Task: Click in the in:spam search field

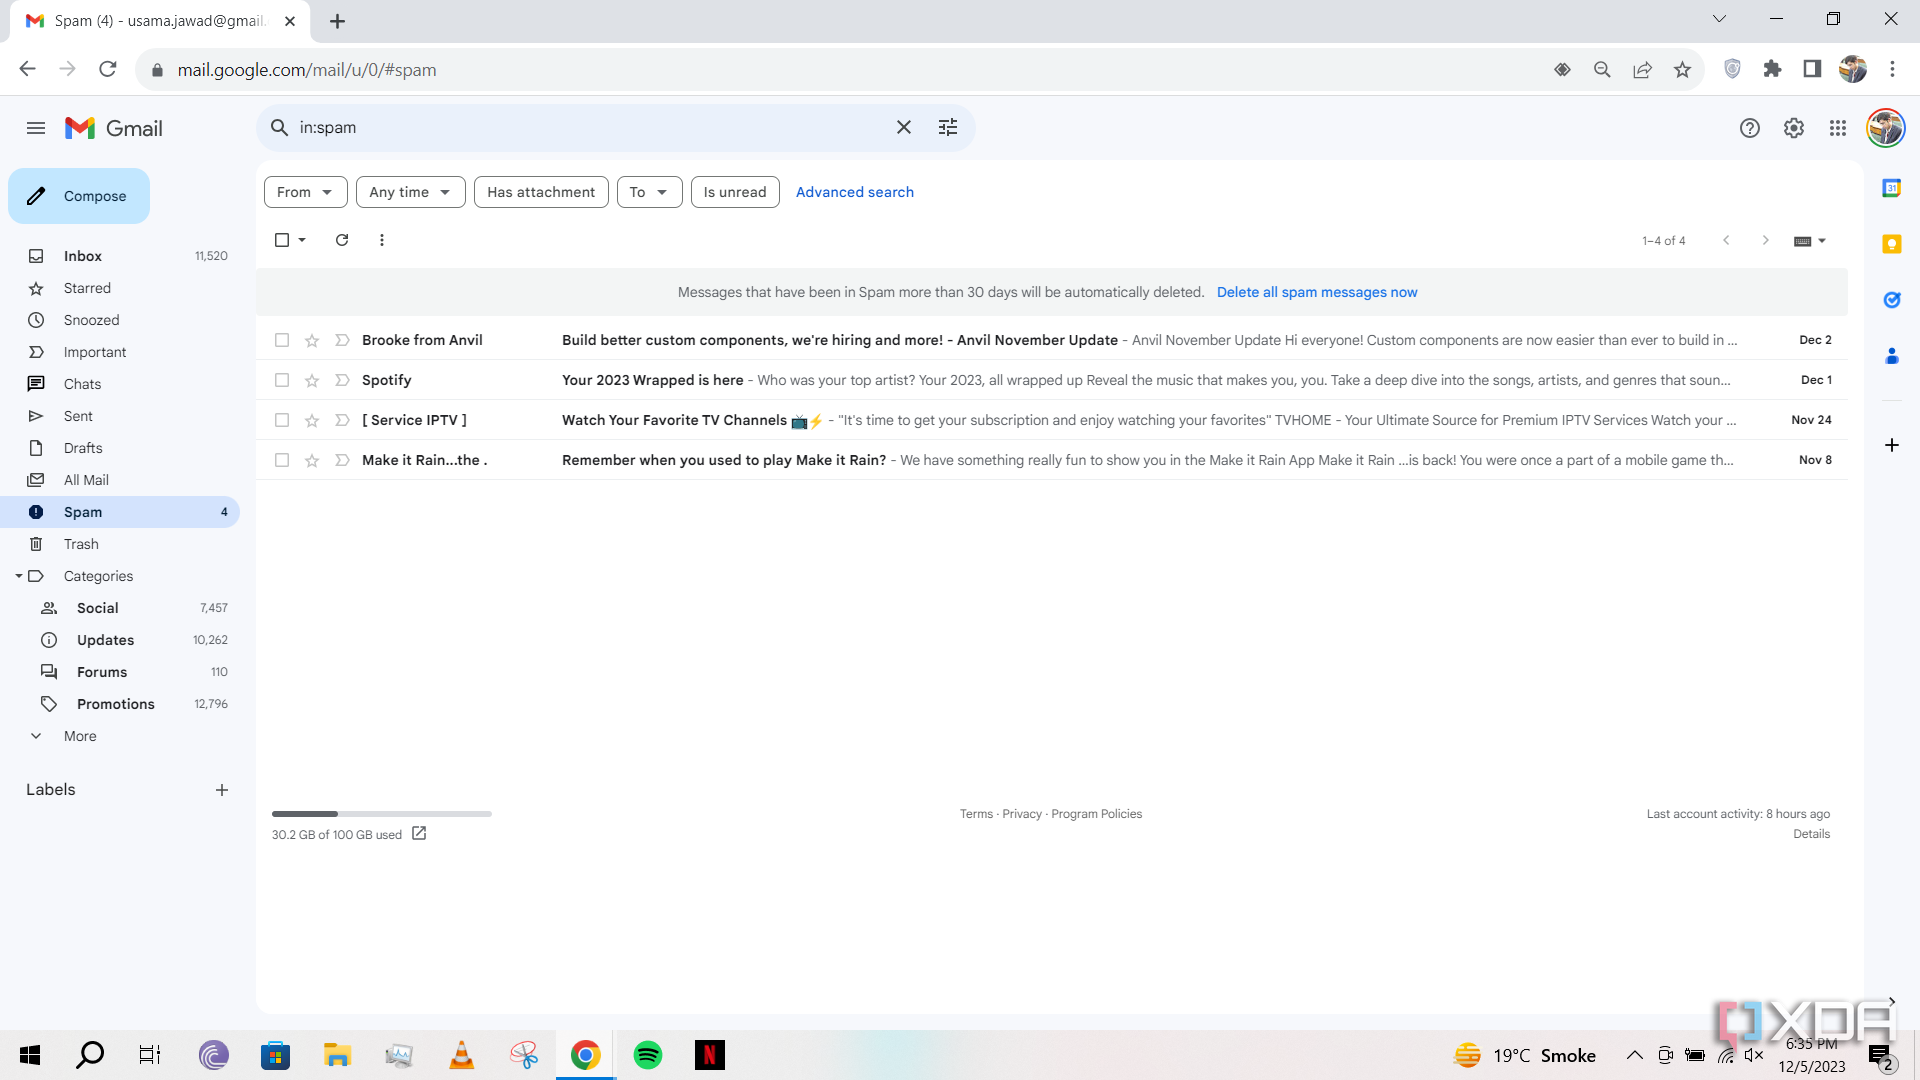Action: point(590,128)
